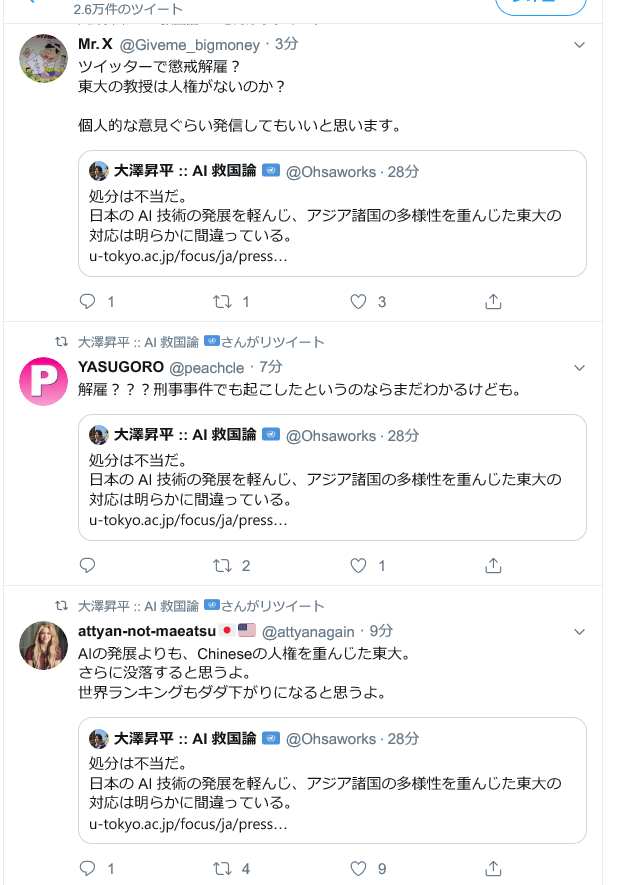Image resolution: width=630 pixels, height=885 pixels.
Task: Expand the options chevron on YASUGORO's tweet
Action: click(579, 367)
